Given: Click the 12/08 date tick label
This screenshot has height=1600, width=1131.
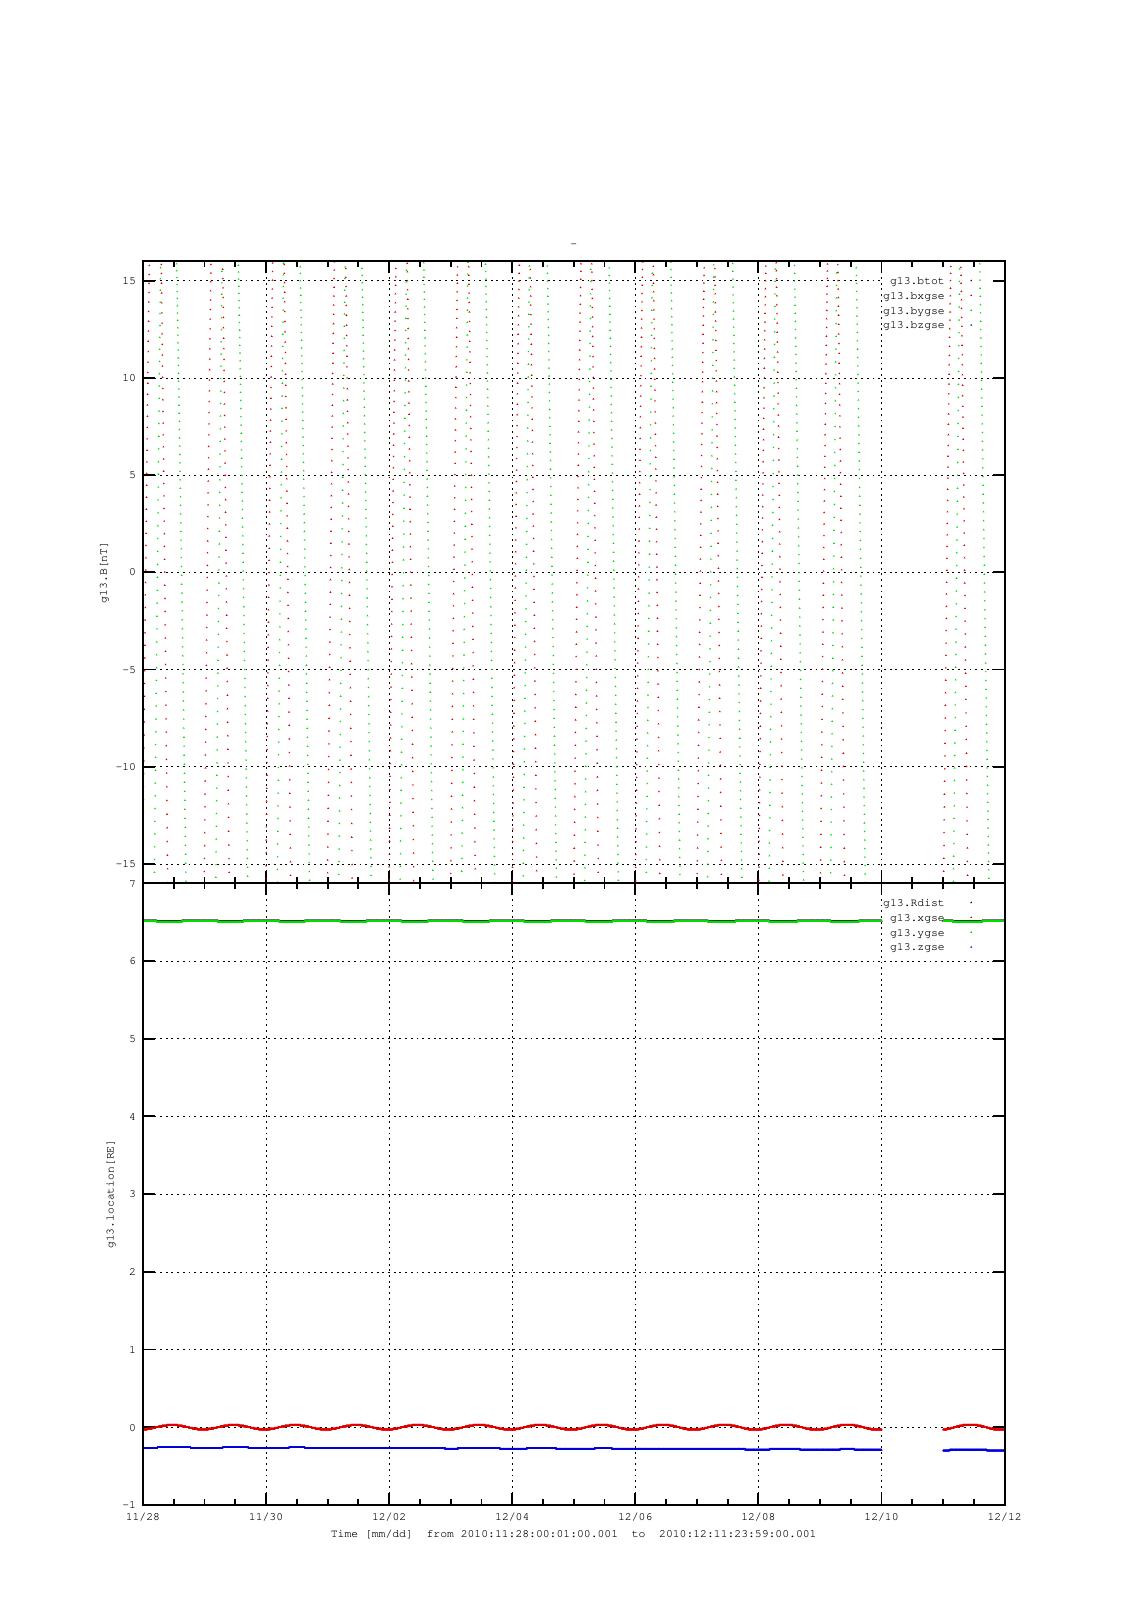Looking at the screenshot, I should pyautogui.click(x=758, y=1517).
